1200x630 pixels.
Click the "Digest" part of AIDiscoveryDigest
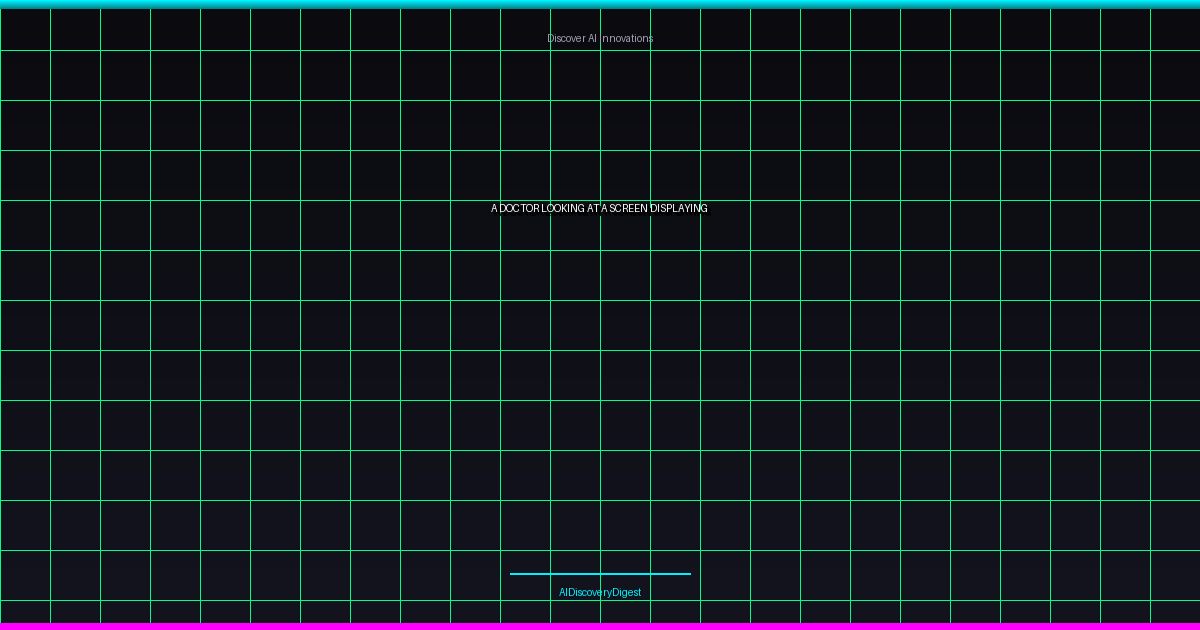coord(627,592)
